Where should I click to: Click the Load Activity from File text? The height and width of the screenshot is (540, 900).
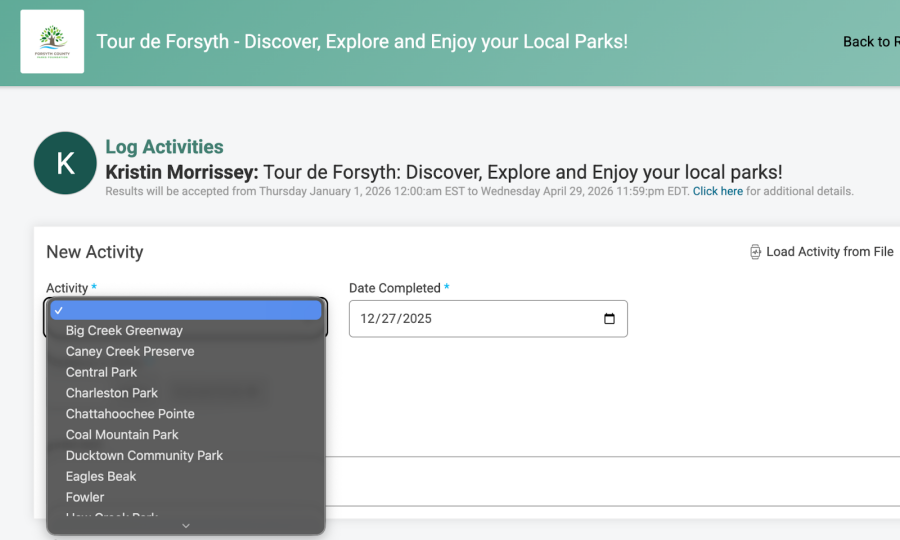[829, 252]
